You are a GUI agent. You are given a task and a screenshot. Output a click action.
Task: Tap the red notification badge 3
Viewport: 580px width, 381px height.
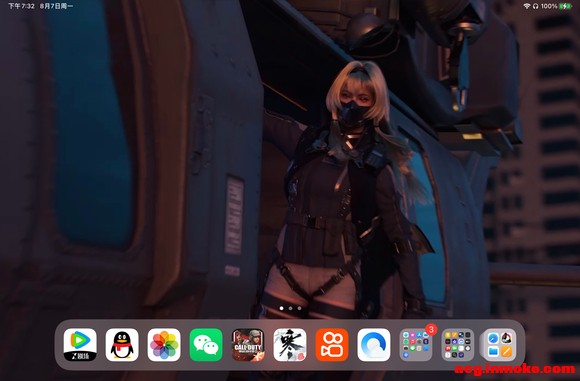click(x=431, y=329)
